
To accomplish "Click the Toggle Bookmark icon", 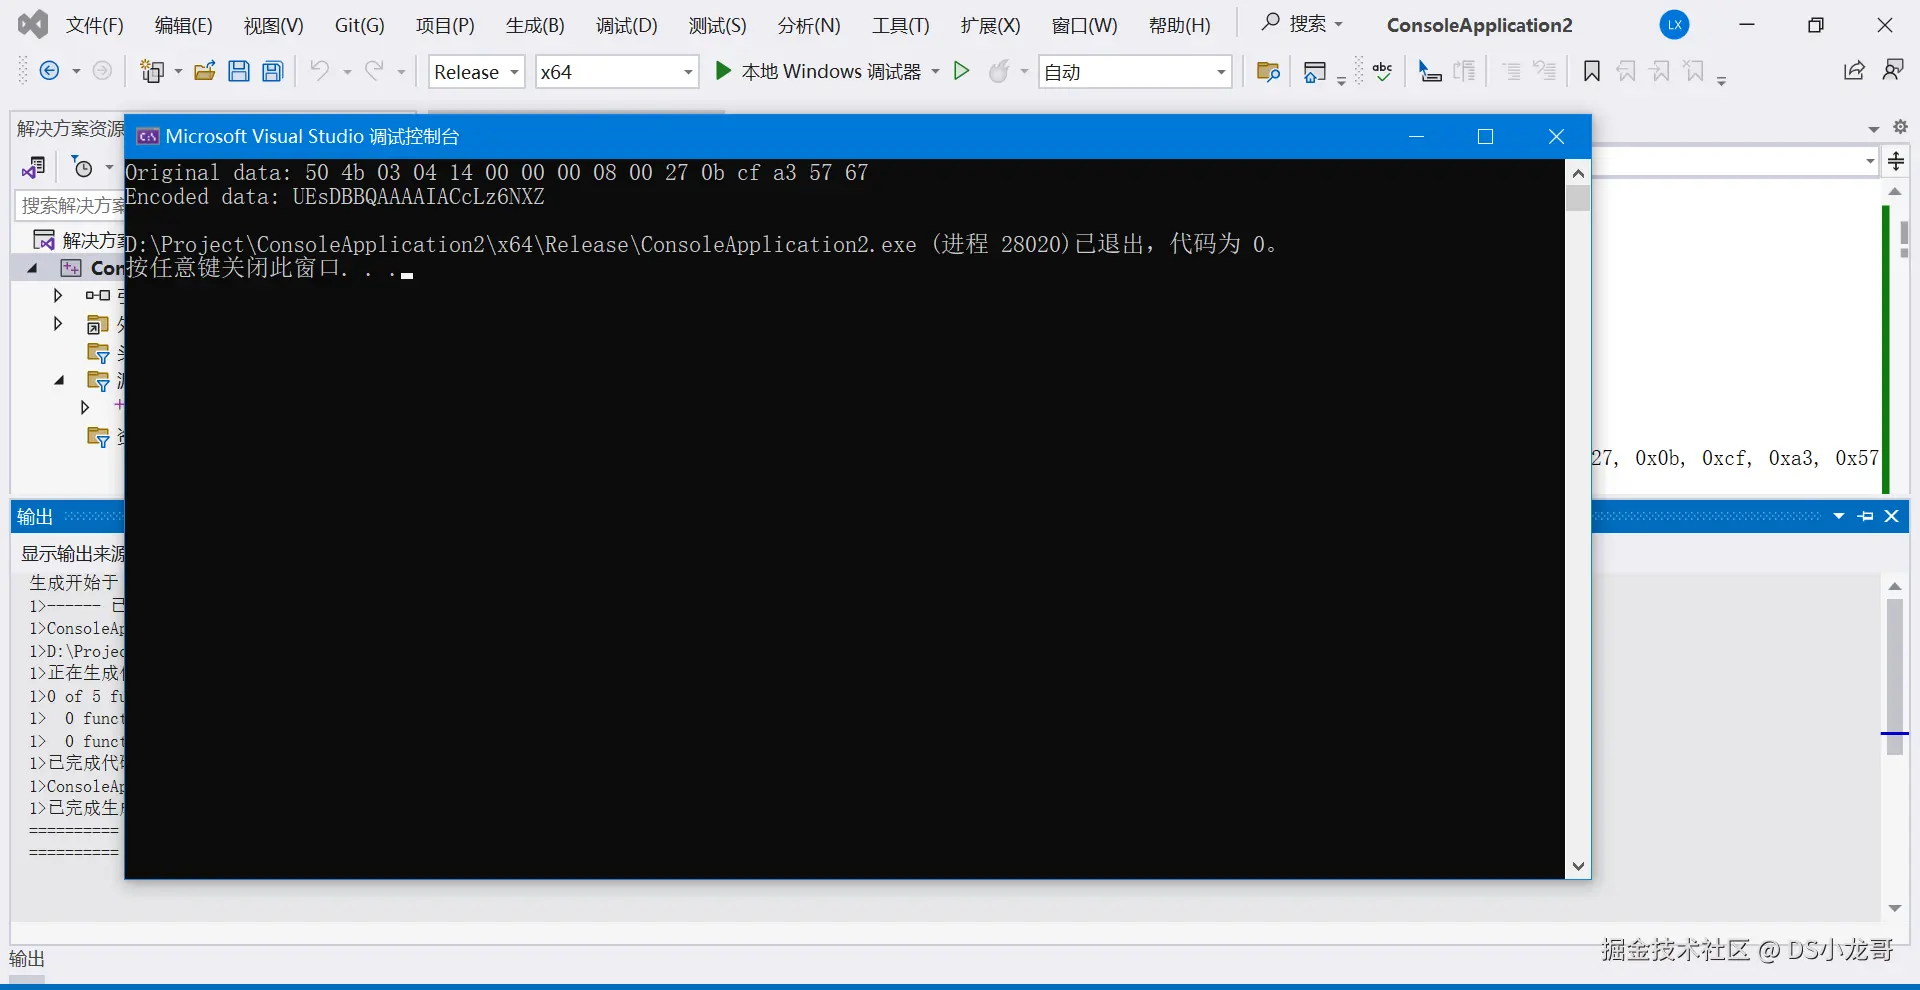I will pos(1591,71).
